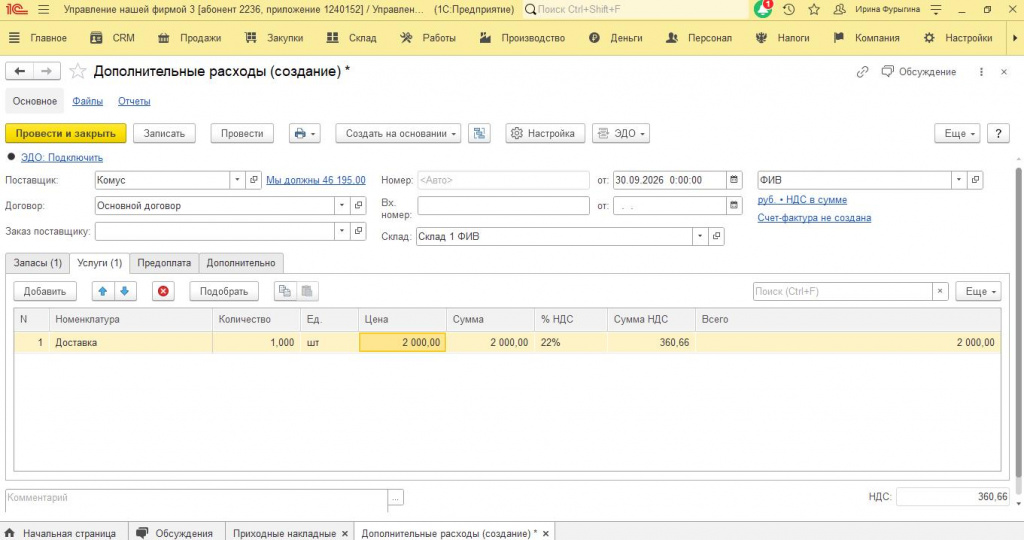The height and width of the screenshot is (540, 1024).
Task: Open the Поставщик Комус card icon
Action: [x=254, y=180]
